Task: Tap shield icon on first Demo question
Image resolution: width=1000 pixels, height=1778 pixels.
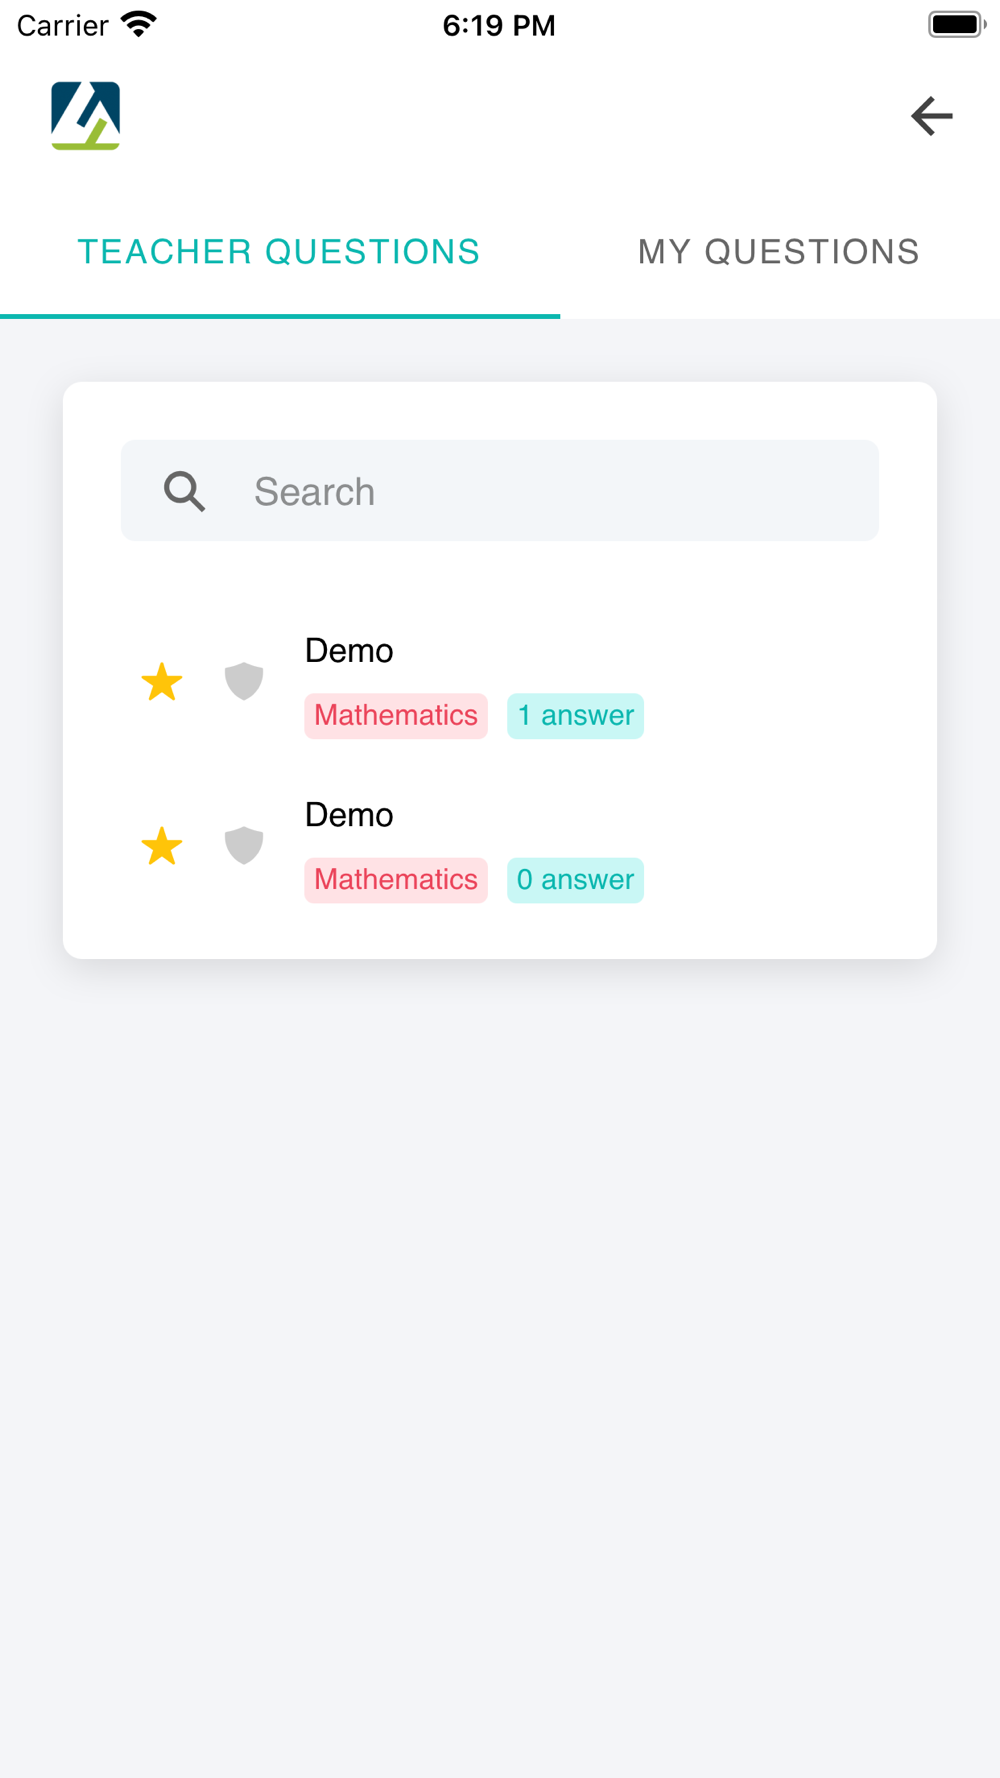Action: tap(244, 681)
